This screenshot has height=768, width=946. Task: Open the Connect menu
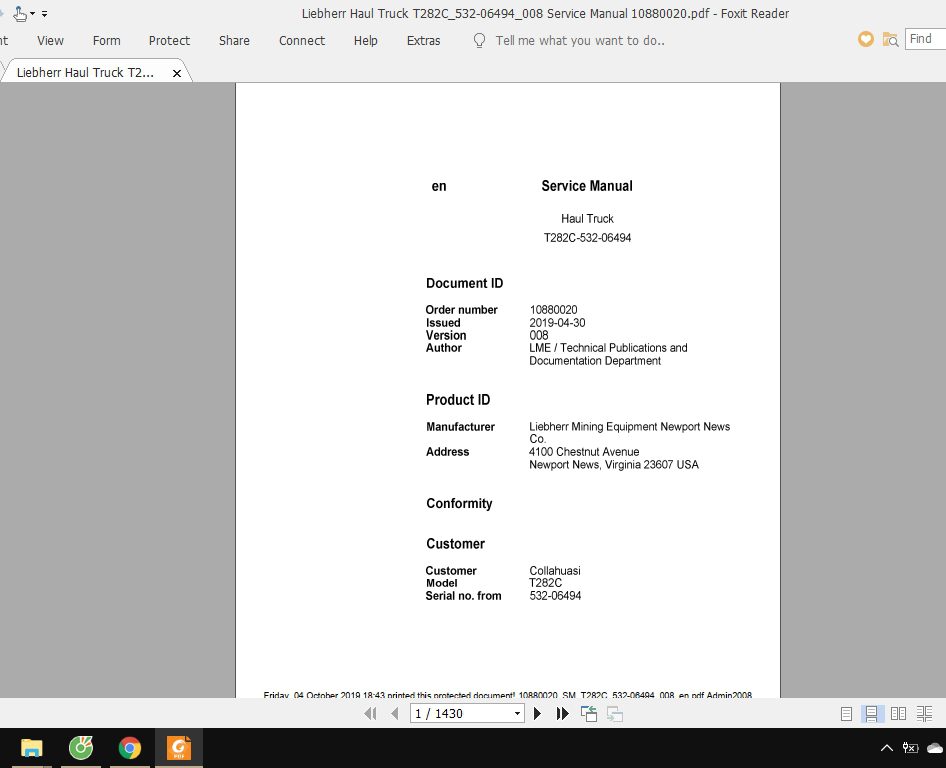coord(301,41)
